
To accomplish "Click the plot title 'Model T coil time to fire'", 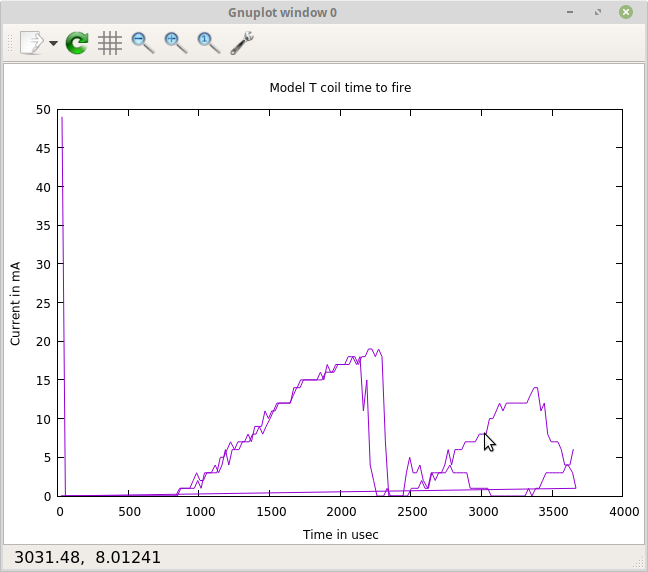I will coord(340,88).
